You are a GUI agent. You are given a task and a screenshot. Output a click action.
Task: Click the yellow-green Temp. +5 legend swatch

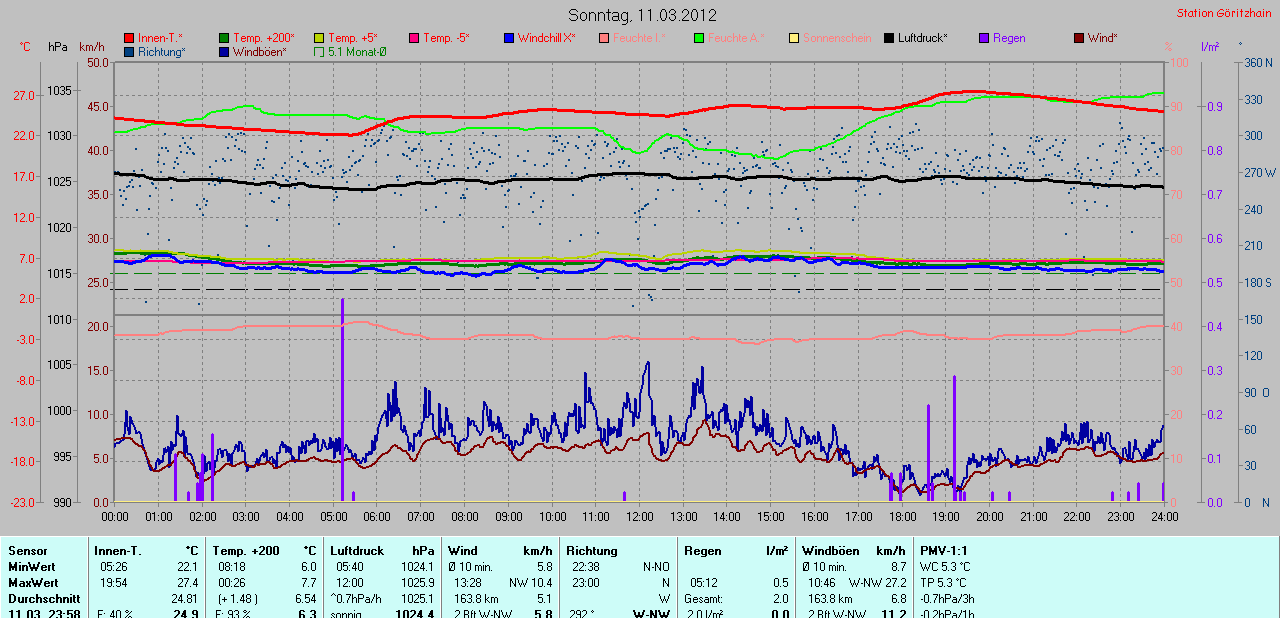319,38
